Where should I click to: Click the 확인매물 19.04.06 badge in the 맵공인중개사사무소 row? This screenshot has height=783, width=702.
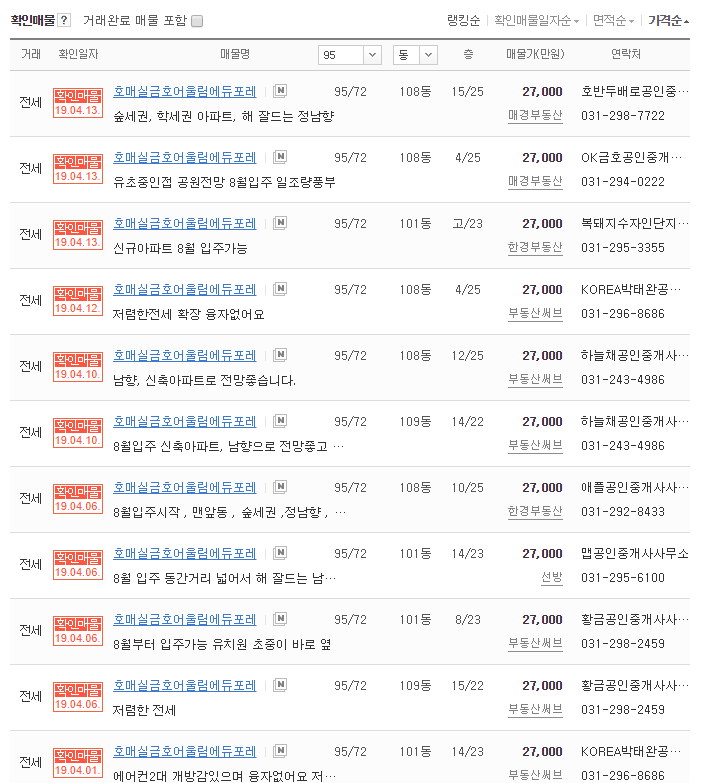78,564
